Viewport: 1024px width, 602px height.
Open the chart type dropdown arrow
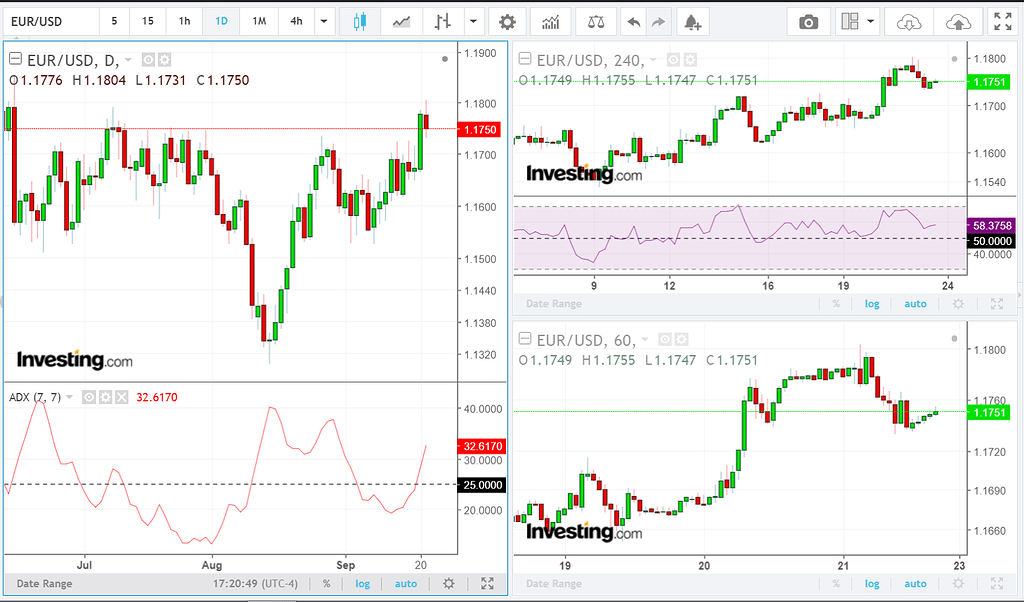coord(472,21)
